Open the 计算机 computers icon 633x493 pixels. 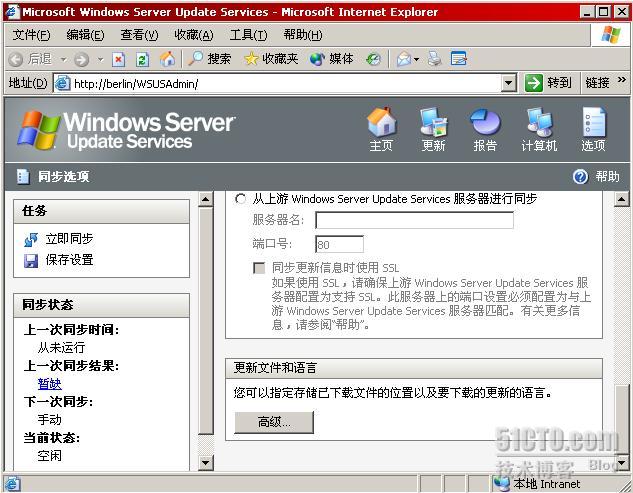tap(539, 122)
